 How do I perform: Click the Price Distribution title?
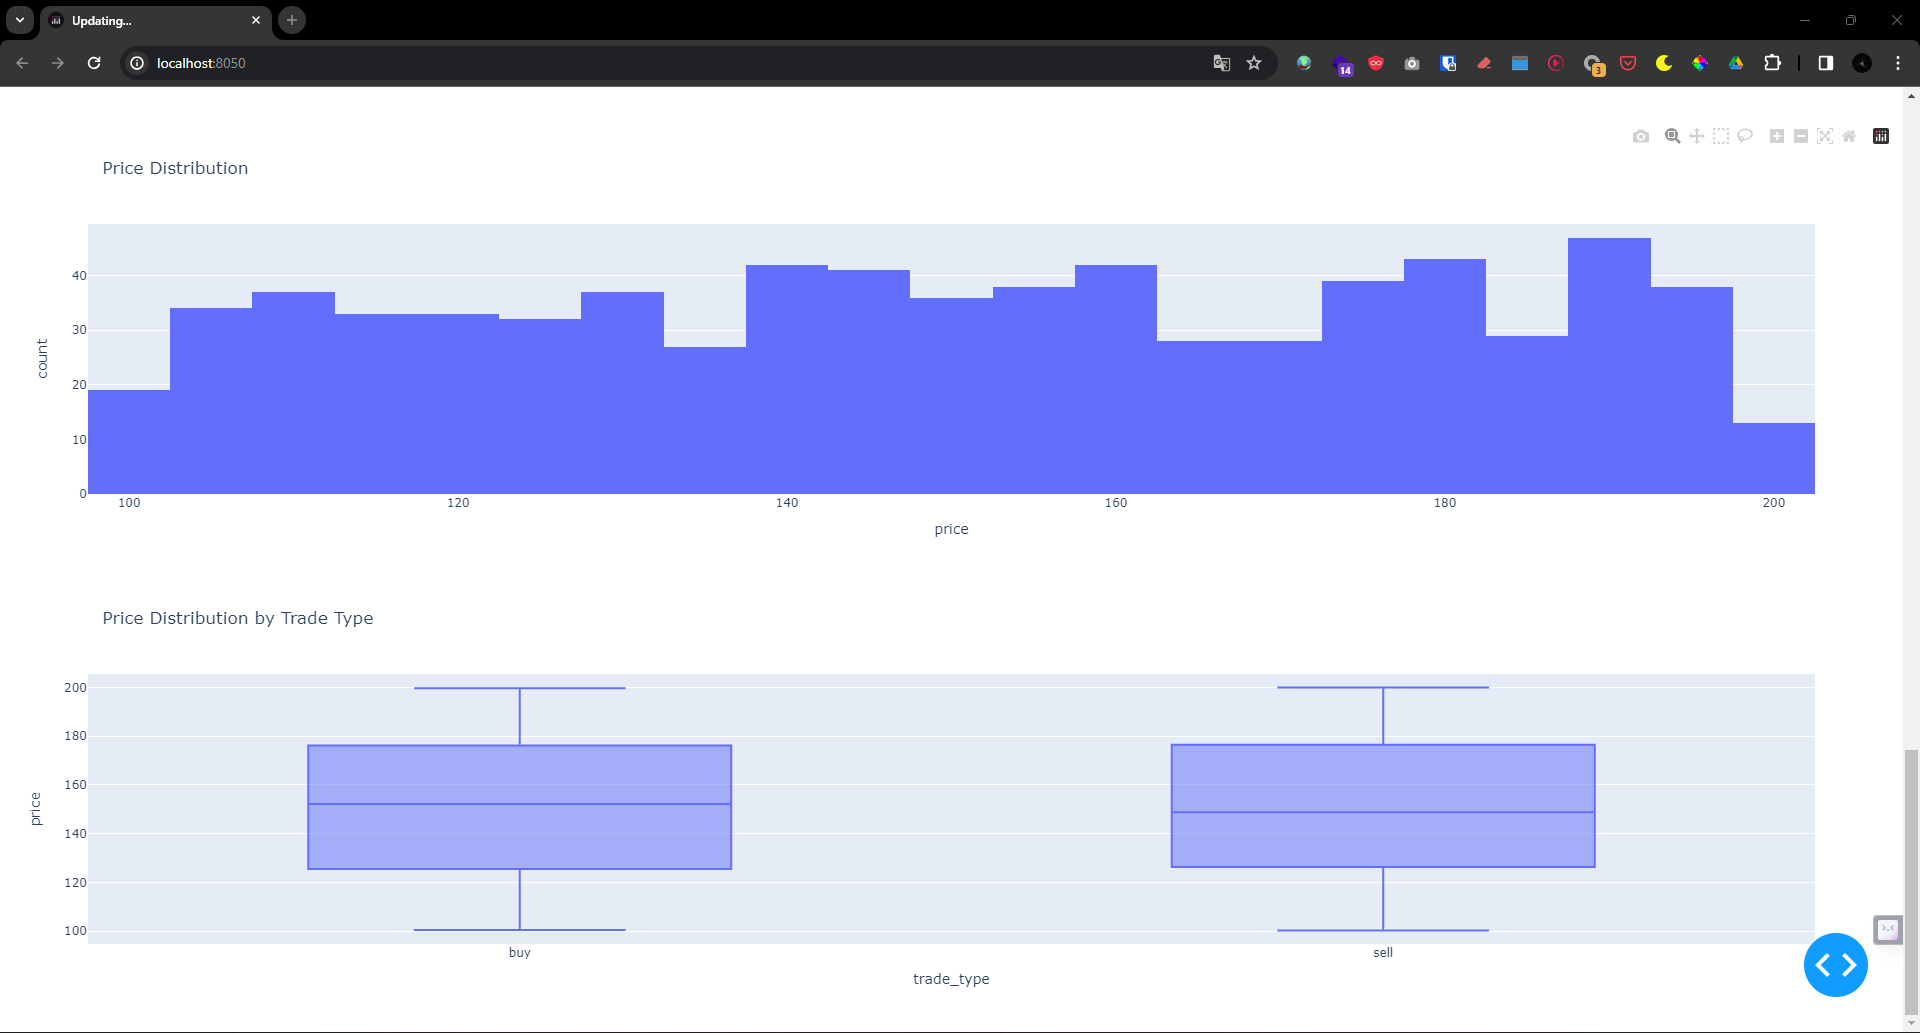click(175, 168)
